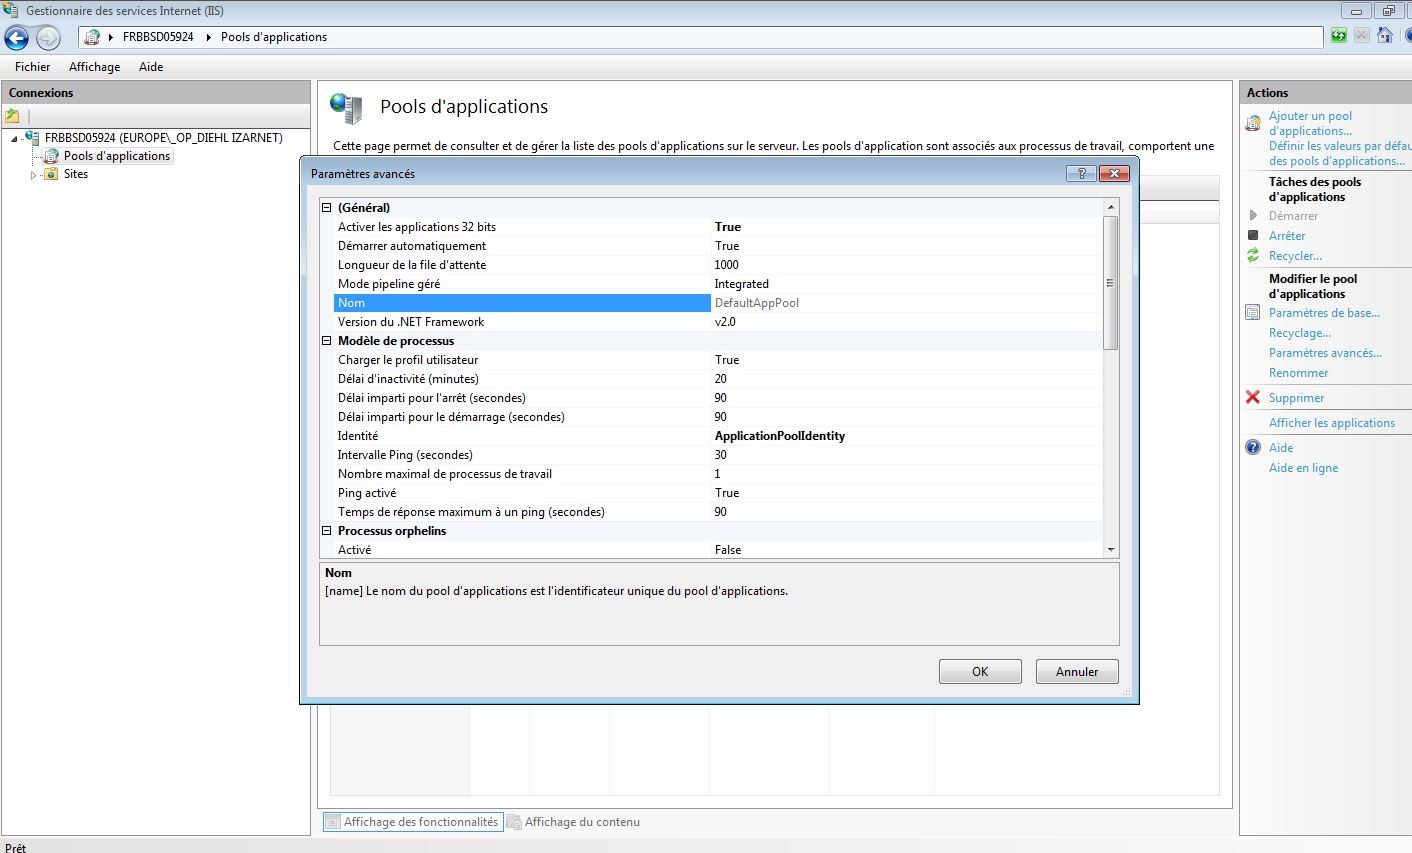Click the help question mark in dialog title

[1081, 173]
